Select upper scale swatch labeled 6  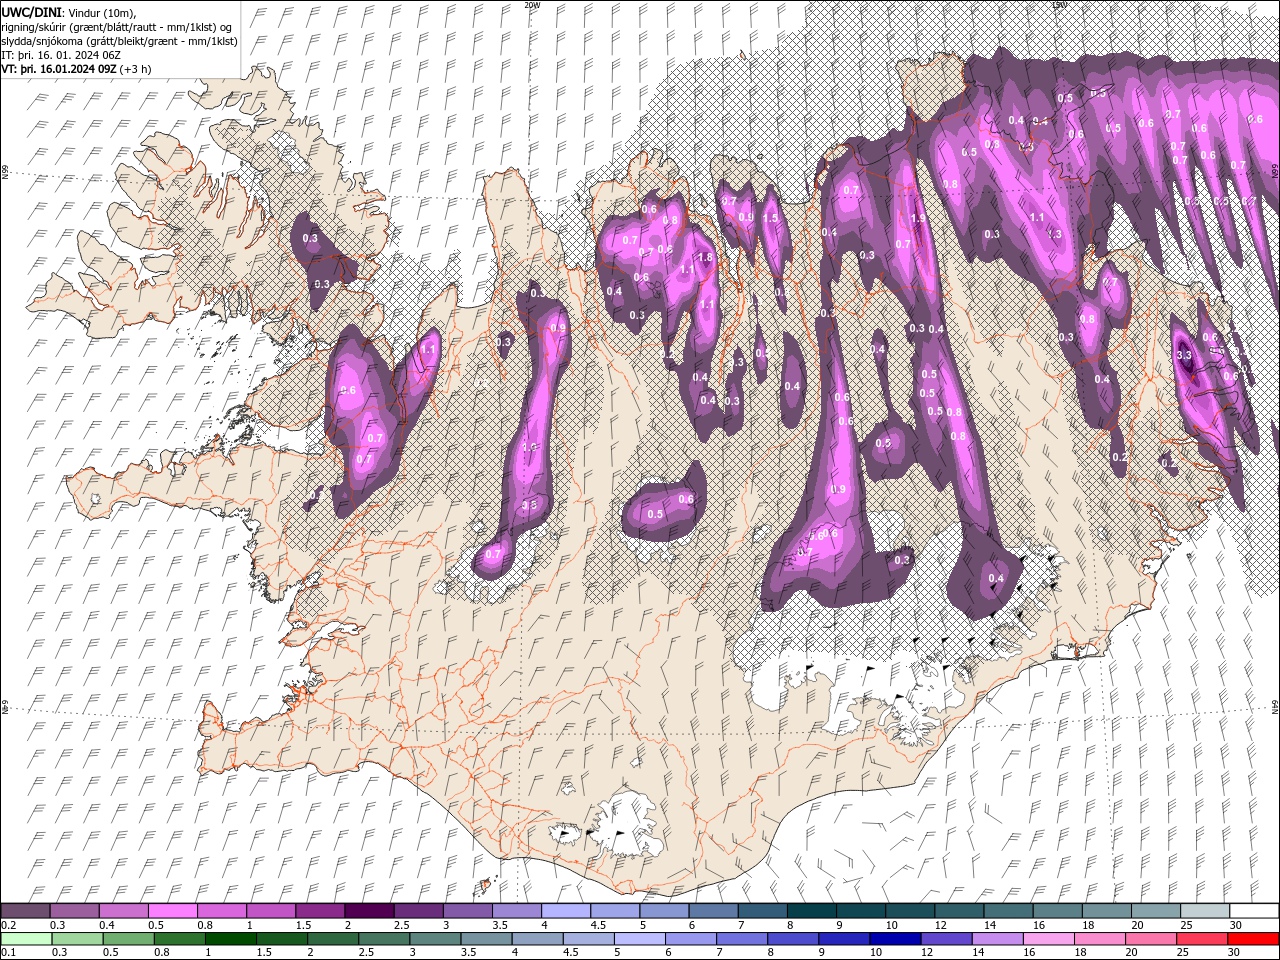tap(713, 910)
